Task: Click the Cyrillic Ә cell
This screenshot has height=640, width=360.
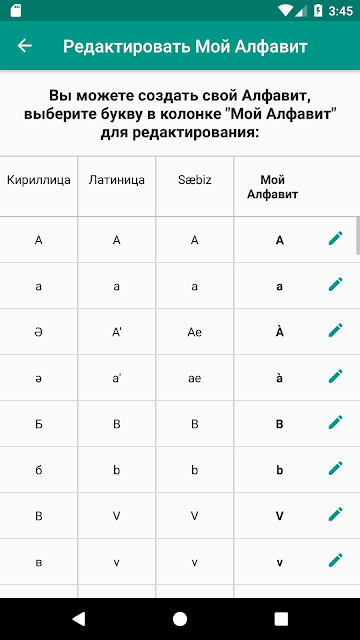Action: [39, 333]
